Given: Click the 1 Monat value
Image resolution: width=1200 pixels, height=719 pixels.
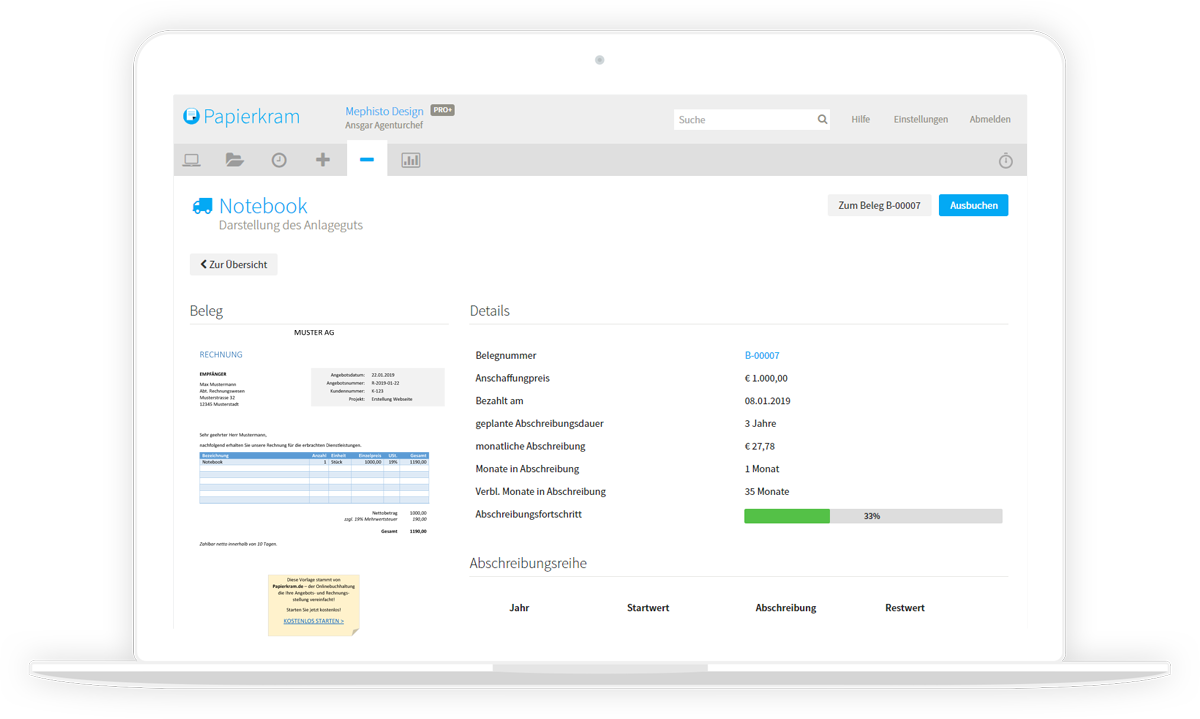Looking at the screenshot, I should point(762,468).
